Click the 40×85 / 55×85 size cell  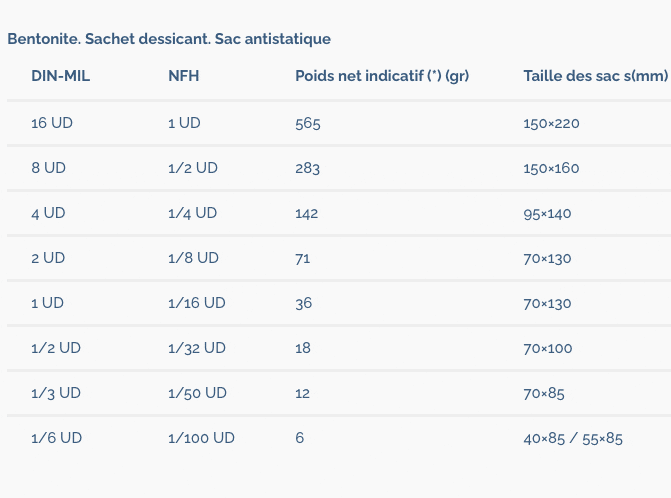coord(573,438)
